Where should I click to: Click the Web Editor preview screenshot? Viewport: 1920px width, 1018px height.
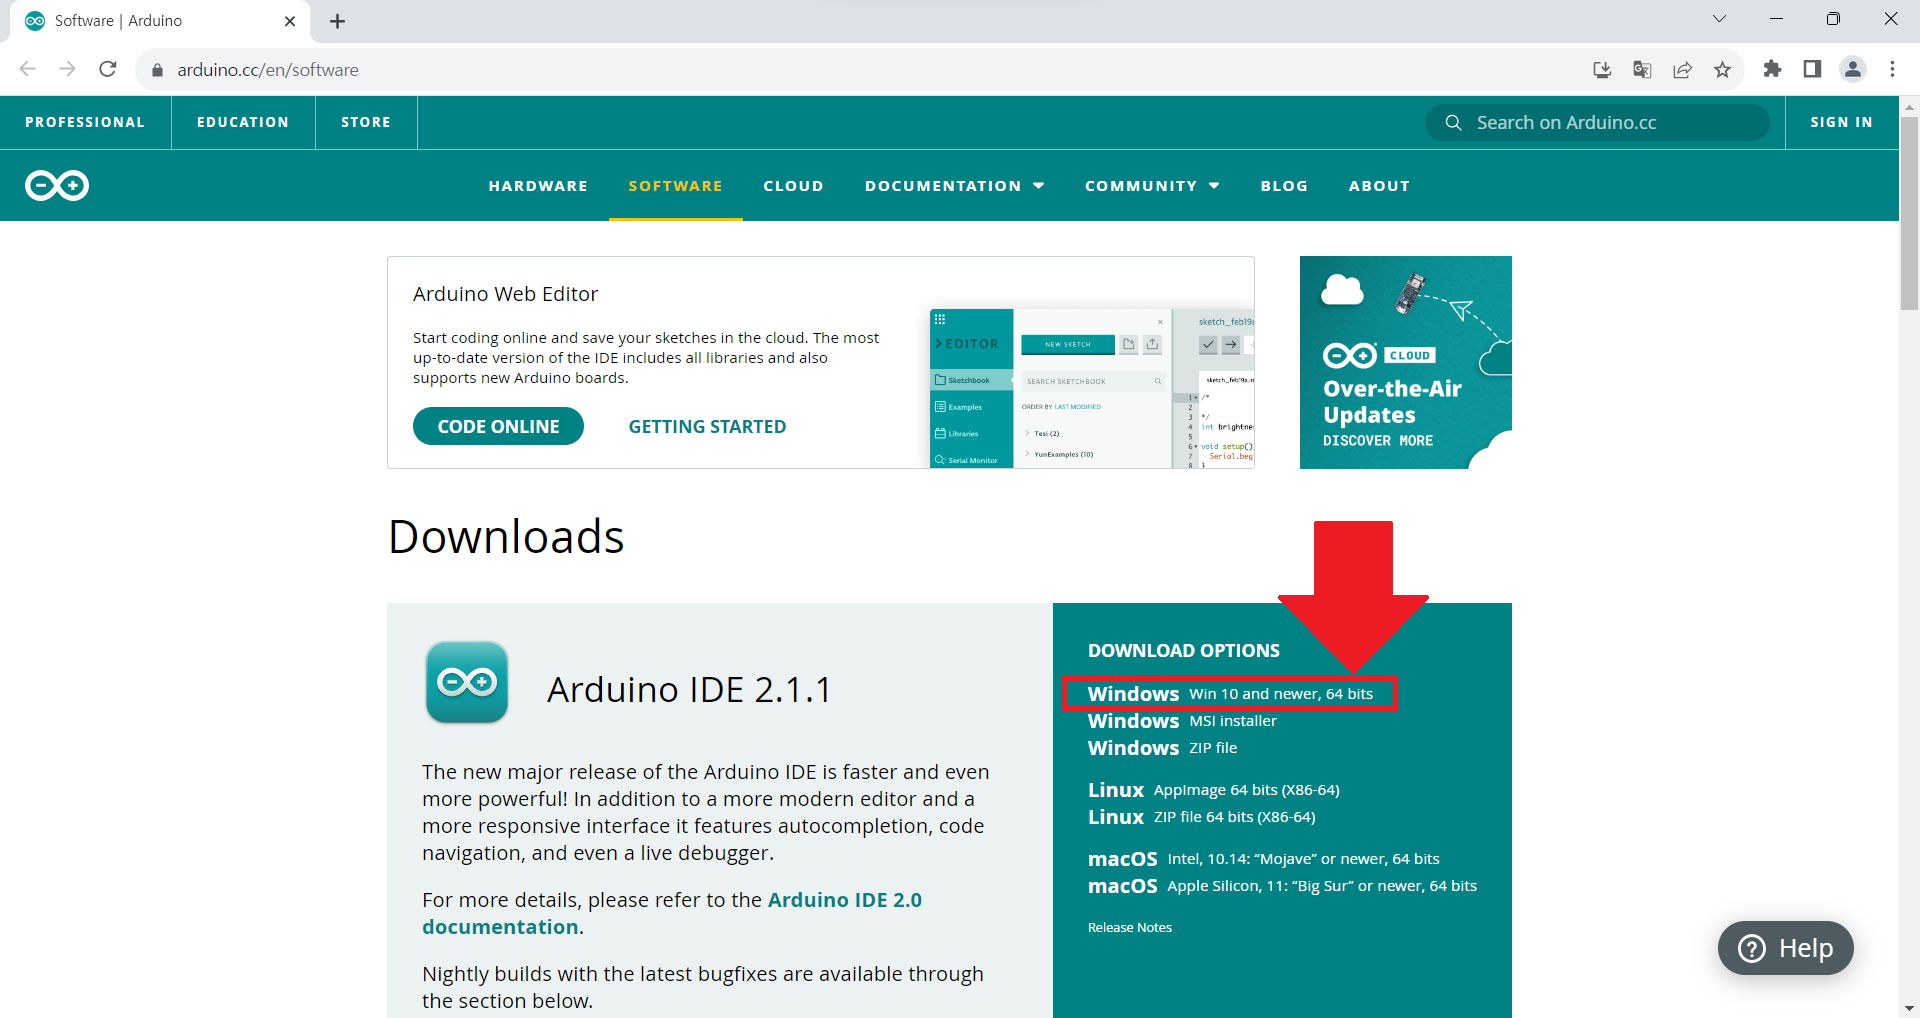click(x=1091, y=388)
